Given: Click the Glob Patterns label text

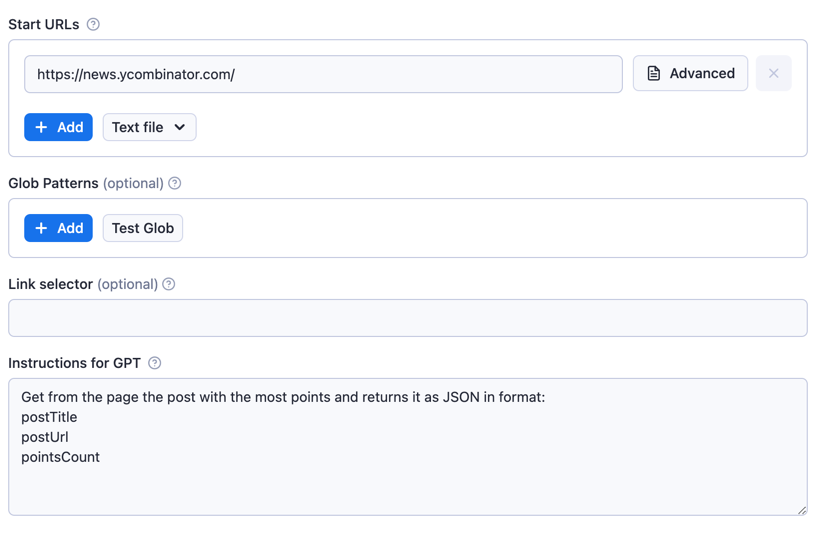Looking at the screenshot, I should [53, 183].
